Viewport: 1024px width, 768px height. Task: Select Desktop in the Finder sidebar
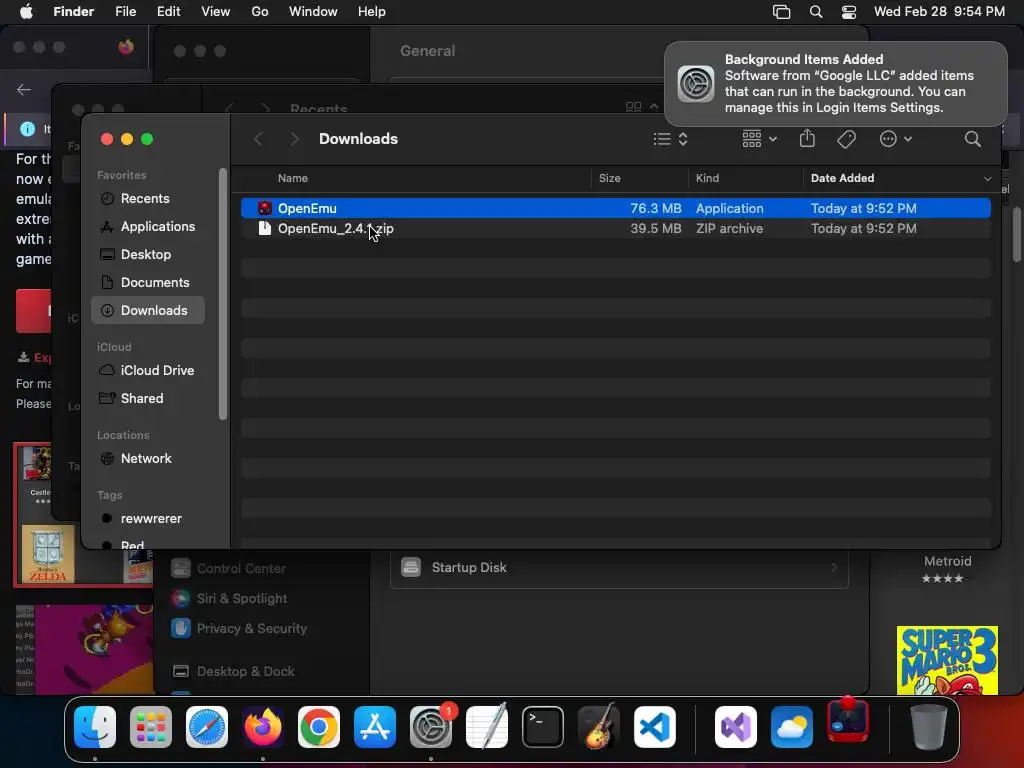[148, 255]
